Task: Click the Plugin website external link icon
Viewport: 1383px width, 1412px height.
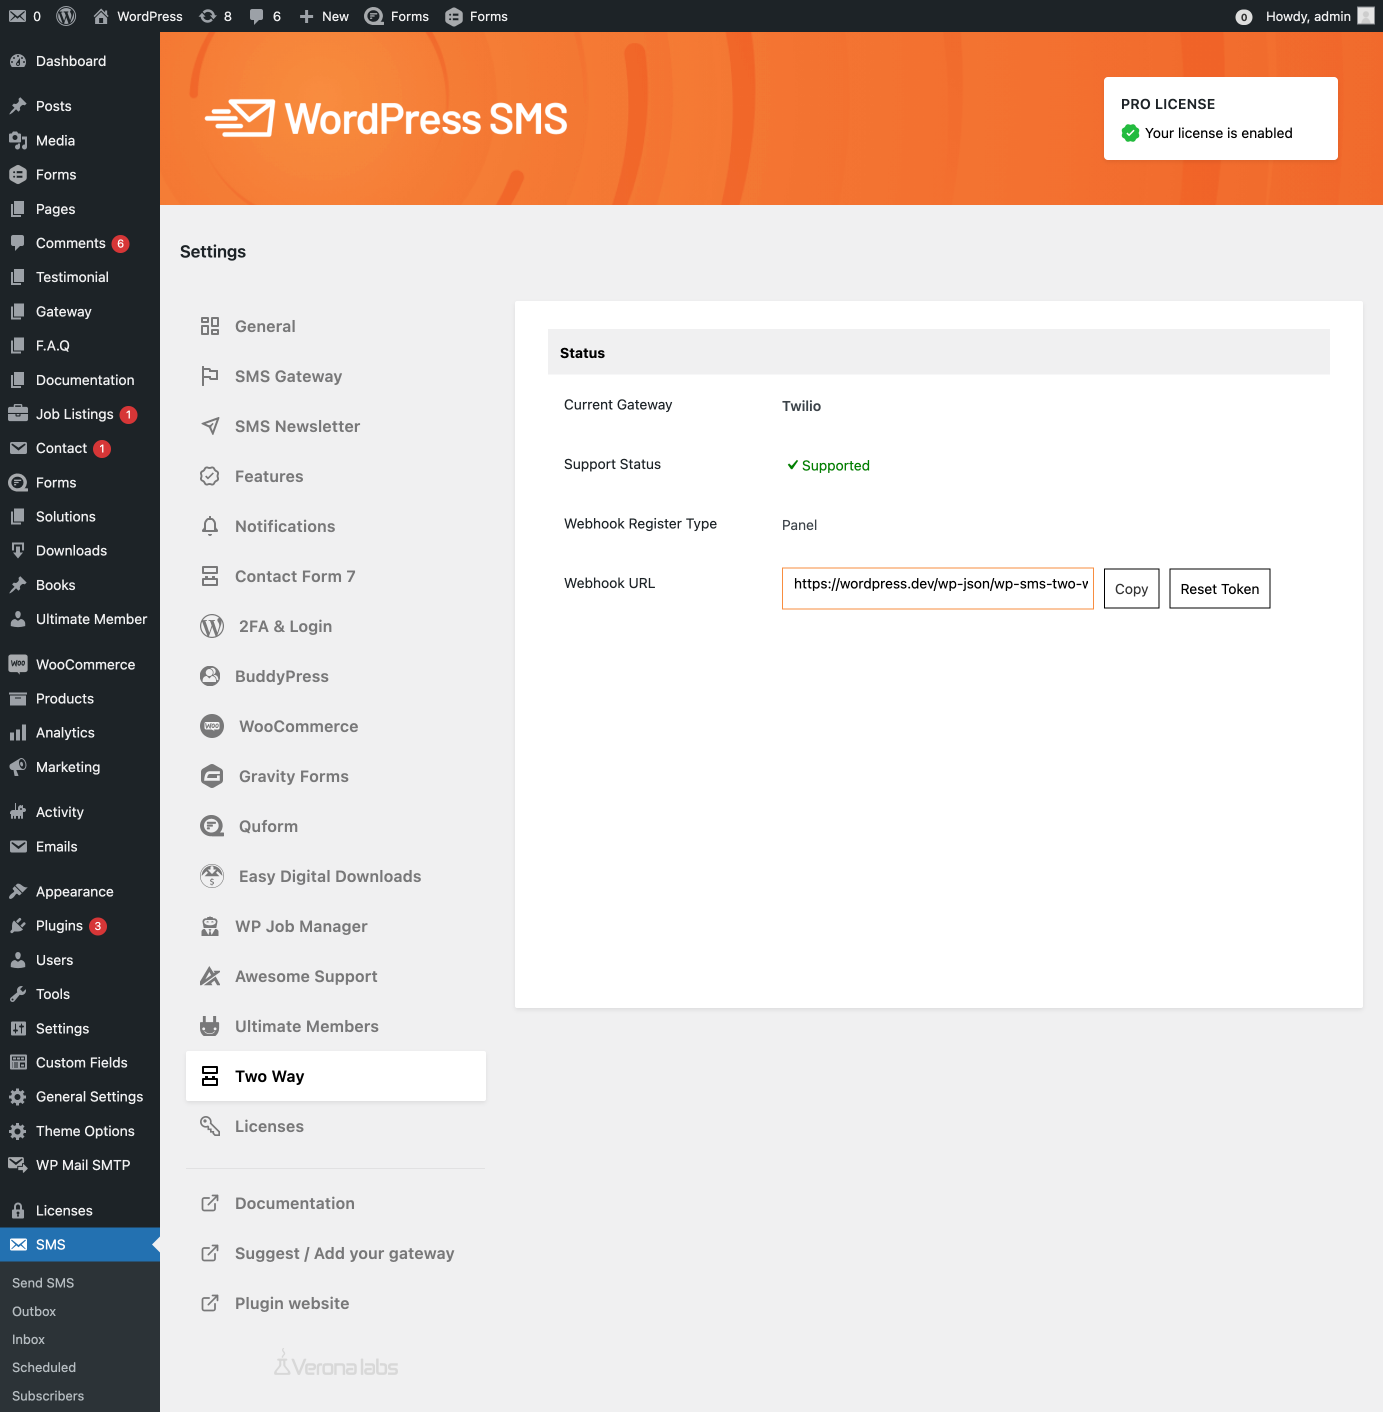Action: pyautogui.click(x=210, y=1303)
